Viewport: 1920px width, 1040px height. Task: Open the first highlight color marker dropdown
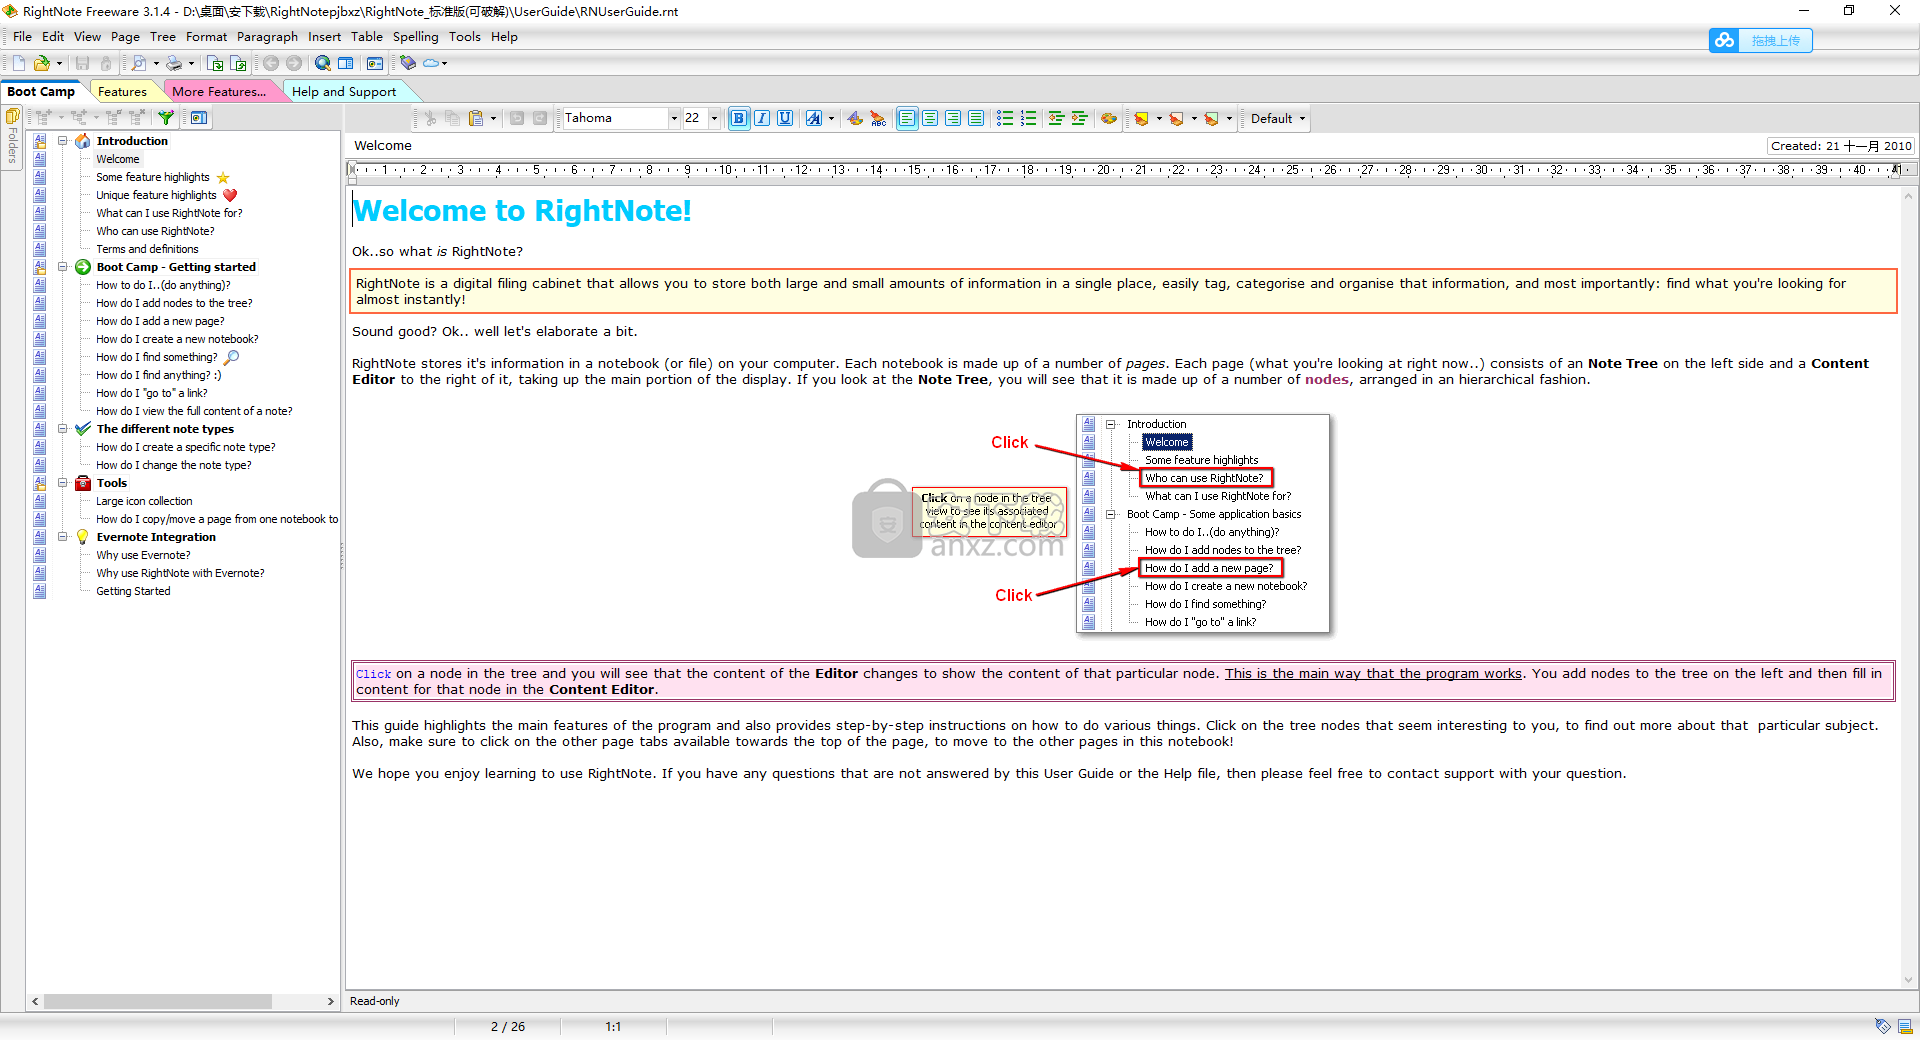point(1159,118)
